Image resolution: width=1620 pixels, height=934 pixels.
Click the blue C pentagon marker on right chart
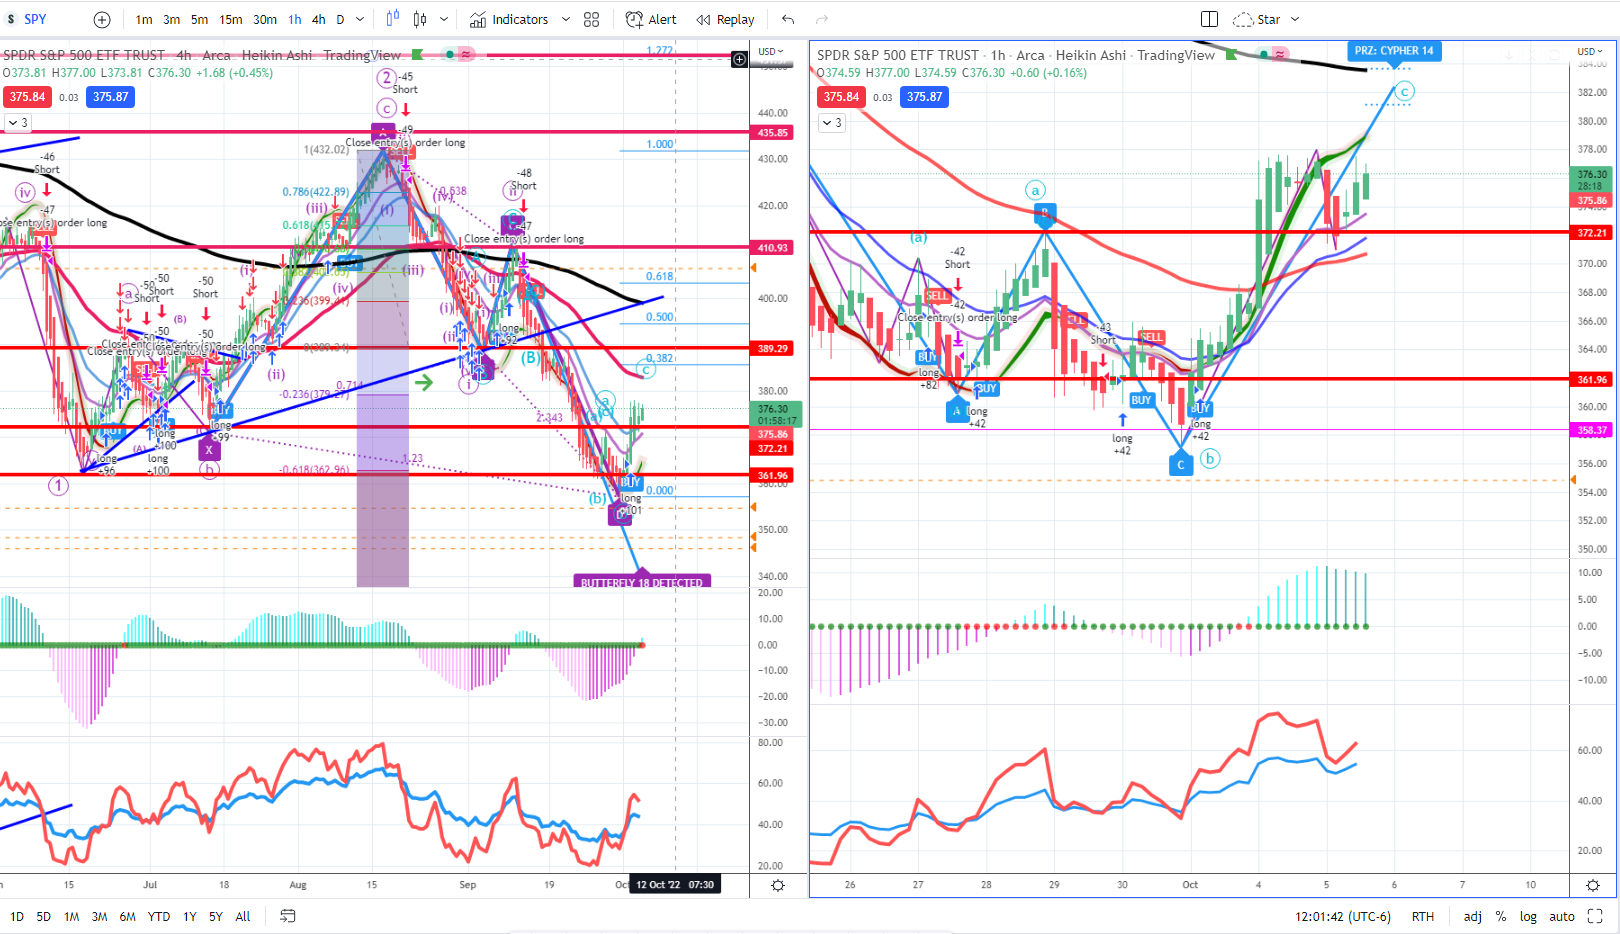(1181, 463)
